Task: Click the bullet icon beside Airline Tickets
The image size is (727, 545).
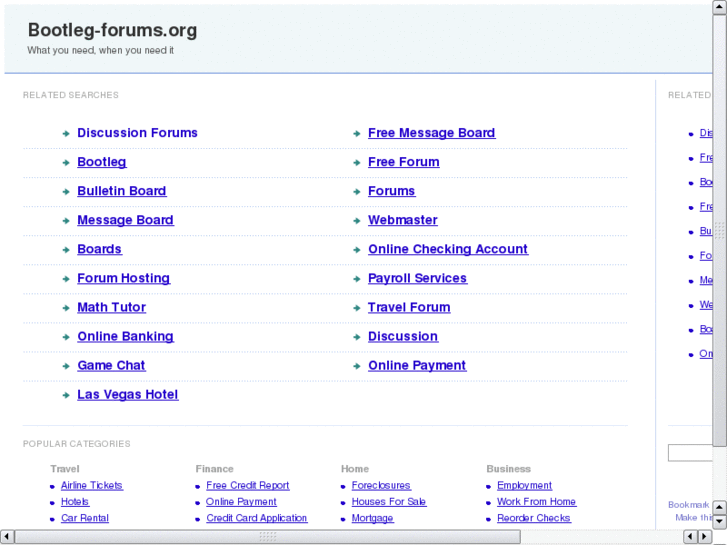Action: [52, 486]
